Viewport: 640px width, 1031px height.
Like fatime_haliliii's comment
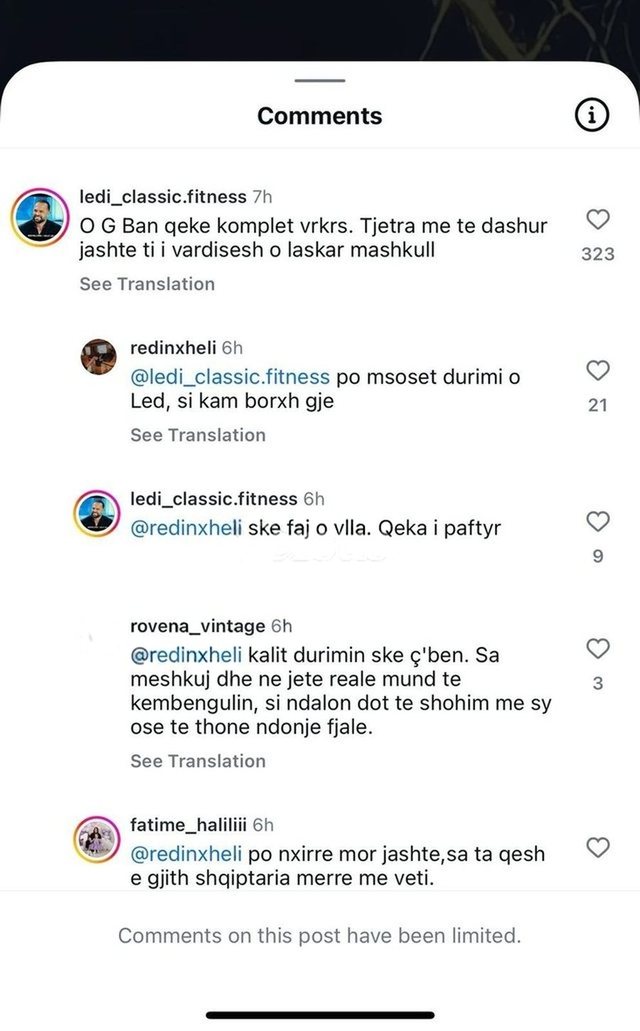tap(597, 849)
